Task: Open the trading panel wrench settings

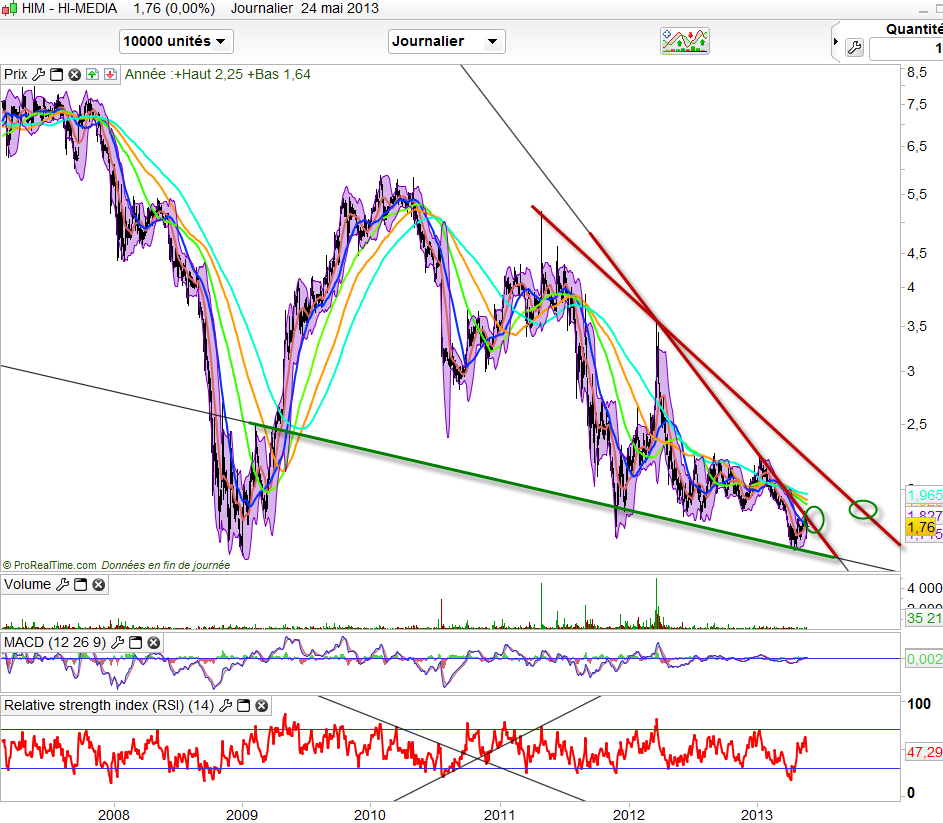Action: click(x=854, y=47)
